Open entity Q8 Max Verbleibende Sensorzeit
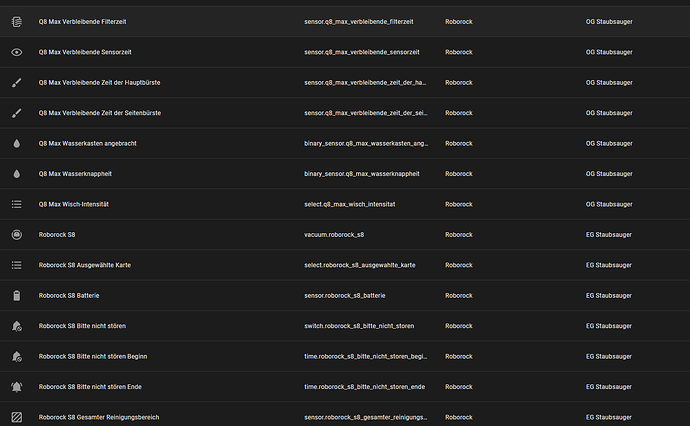690x426 pixels. point(85,52)
